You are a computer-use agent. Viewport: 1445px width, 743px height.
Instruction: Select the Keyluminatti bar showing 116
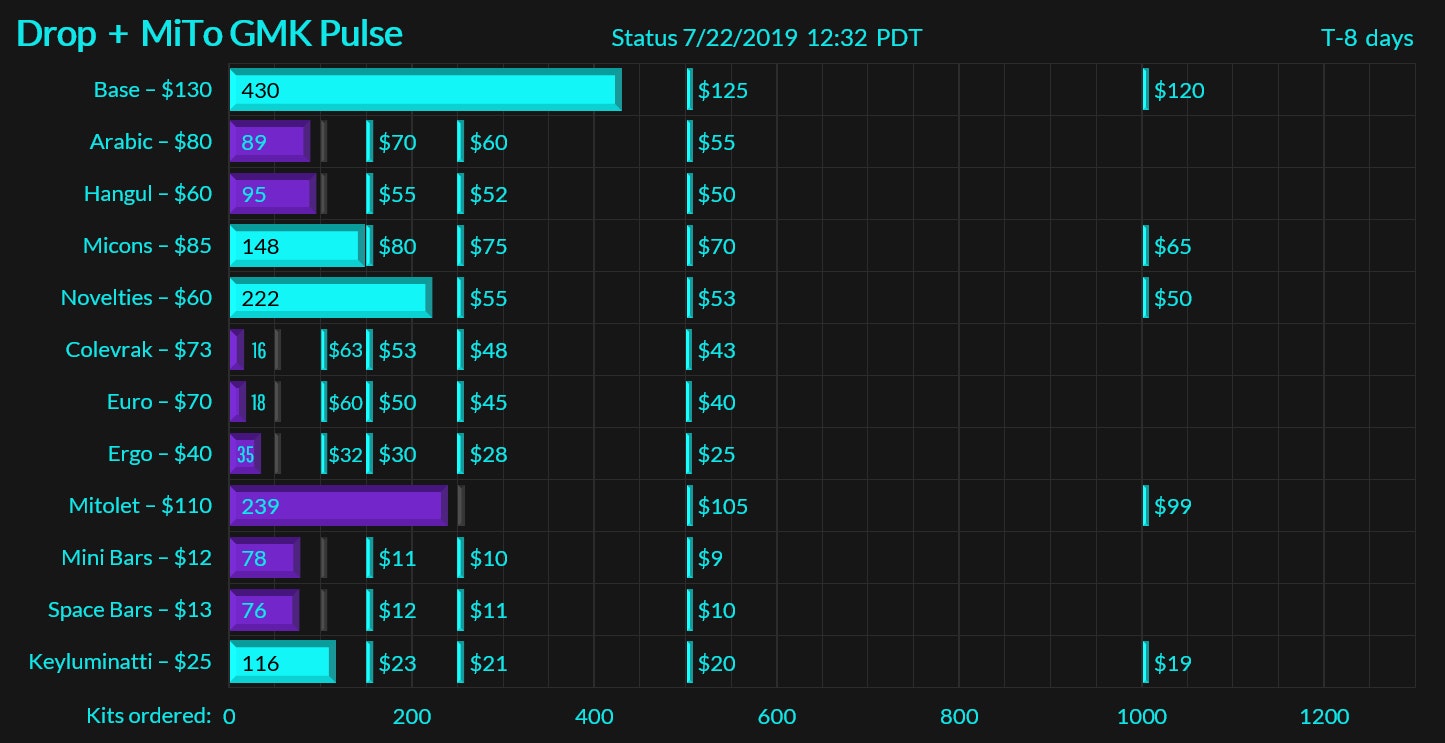(282, 662)
